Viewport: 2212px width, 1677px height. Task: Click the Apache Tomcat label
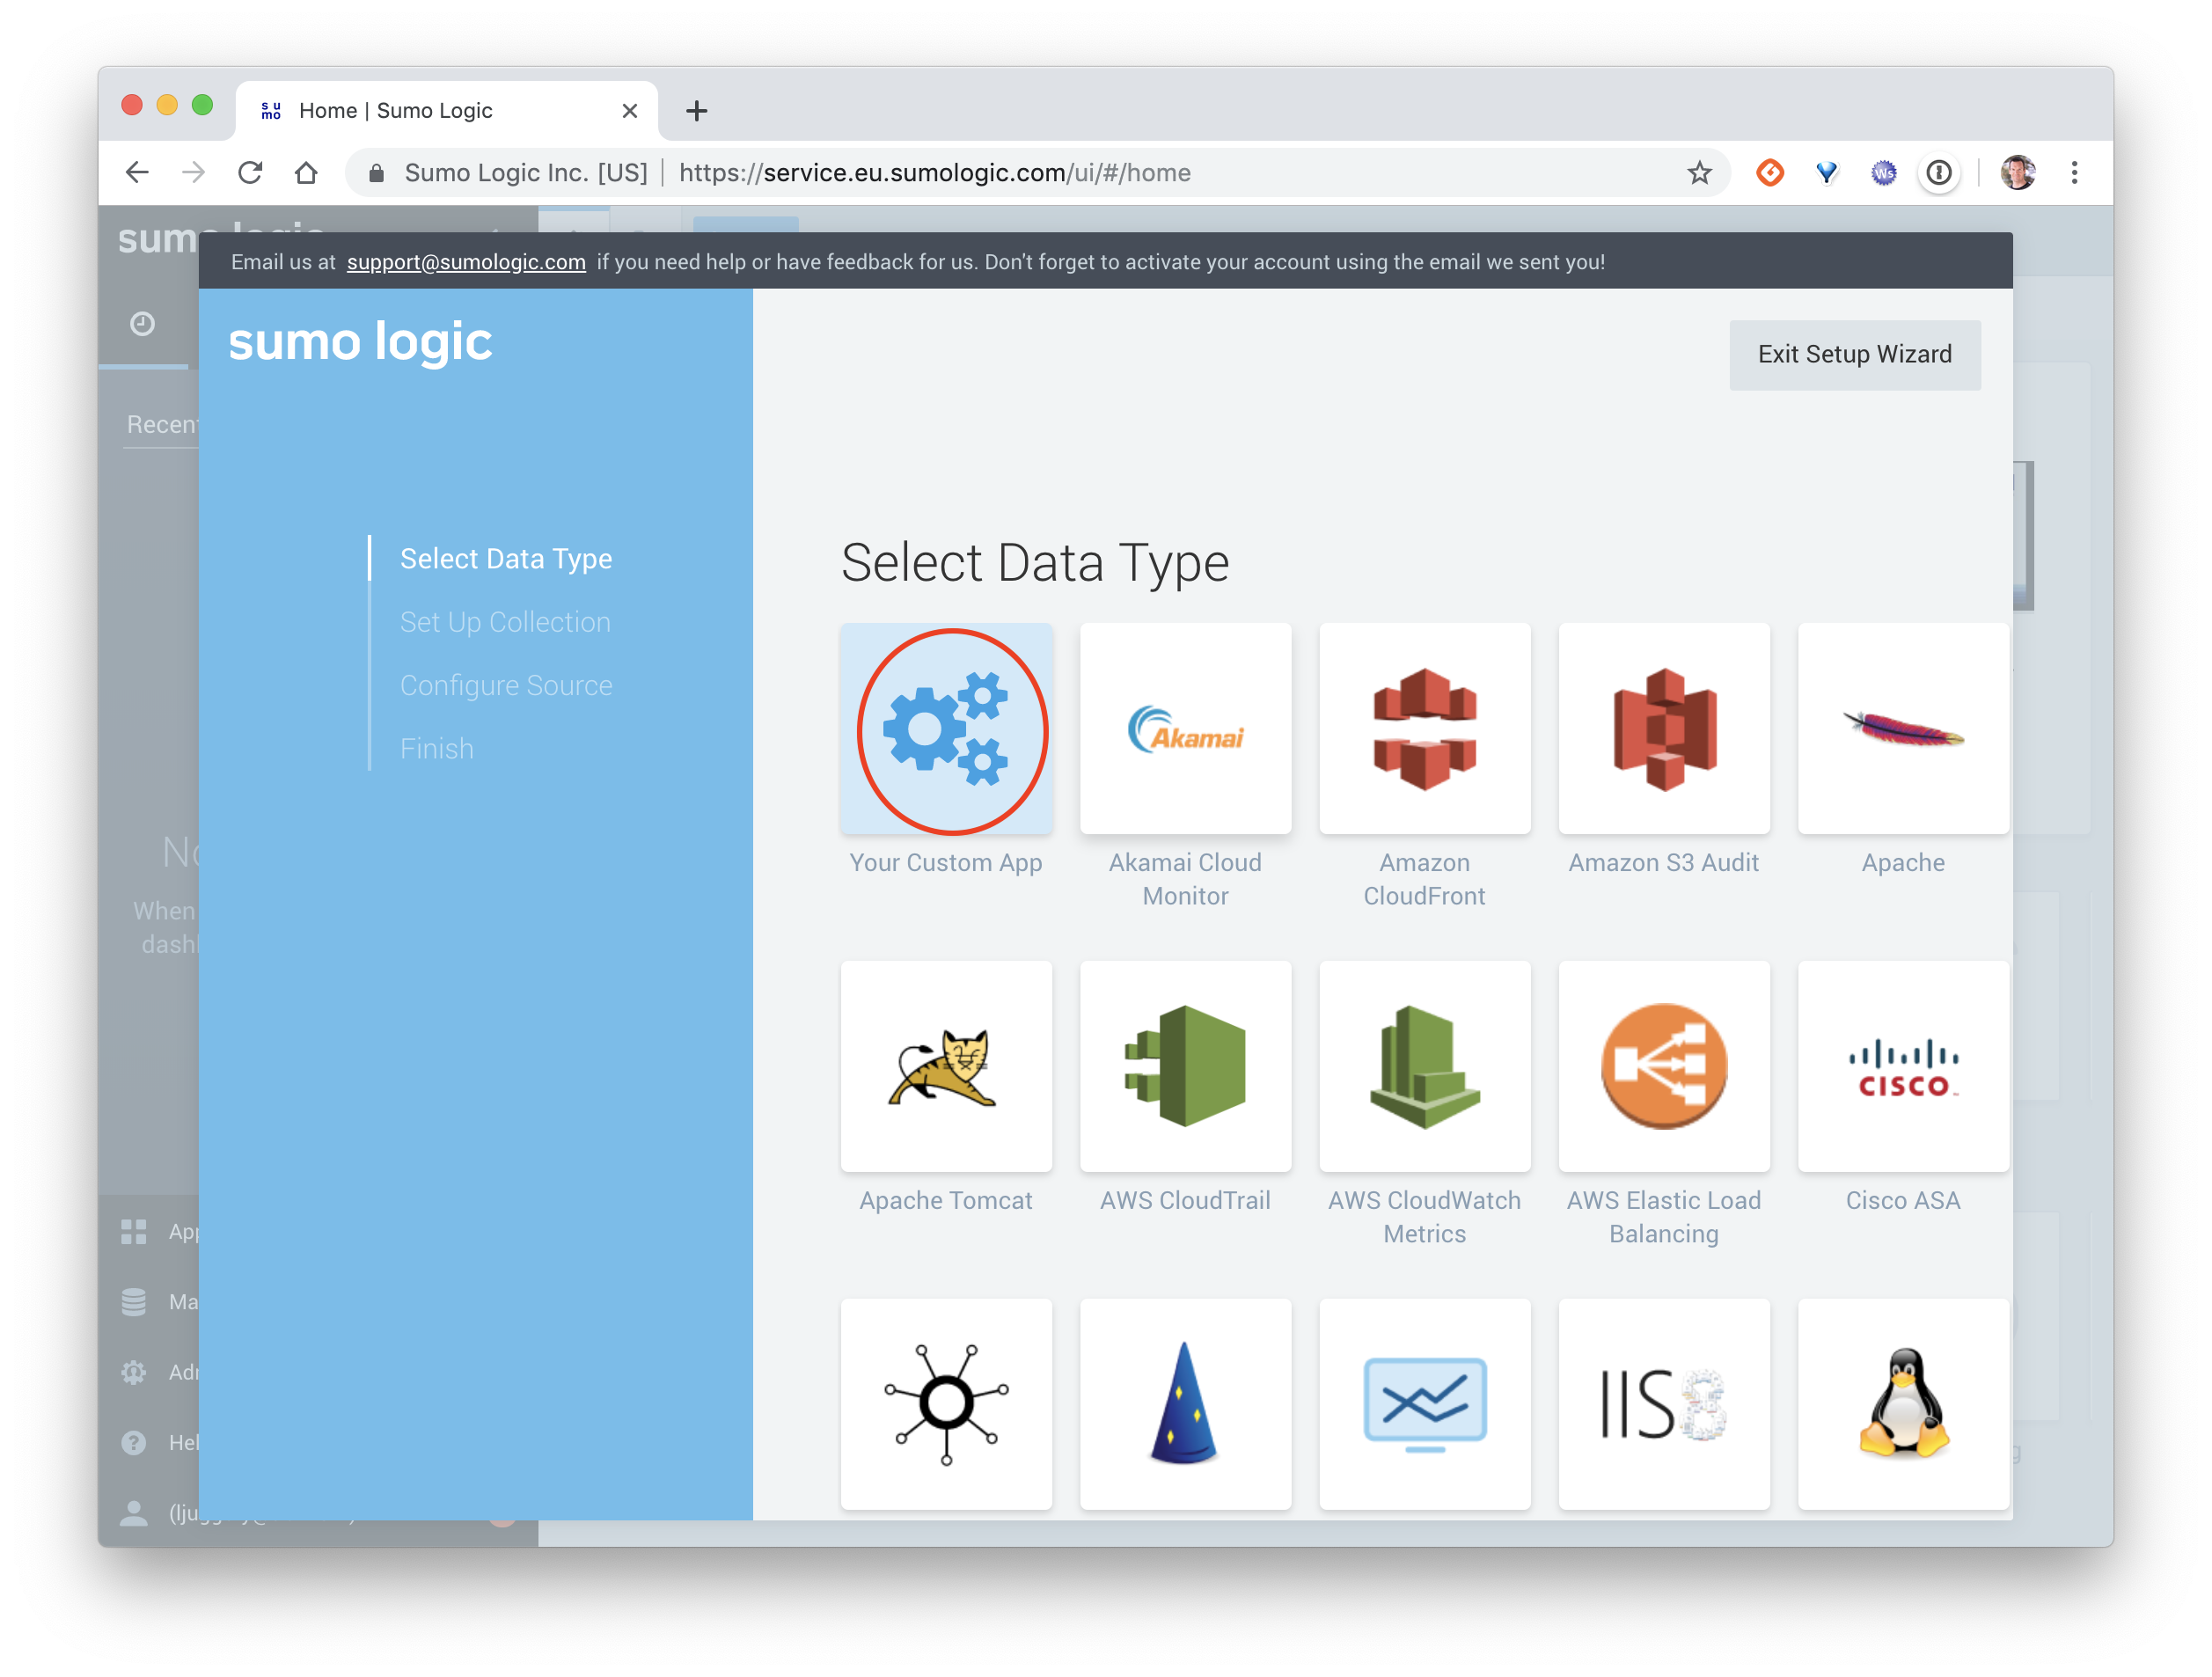[x=946, y=1200]
